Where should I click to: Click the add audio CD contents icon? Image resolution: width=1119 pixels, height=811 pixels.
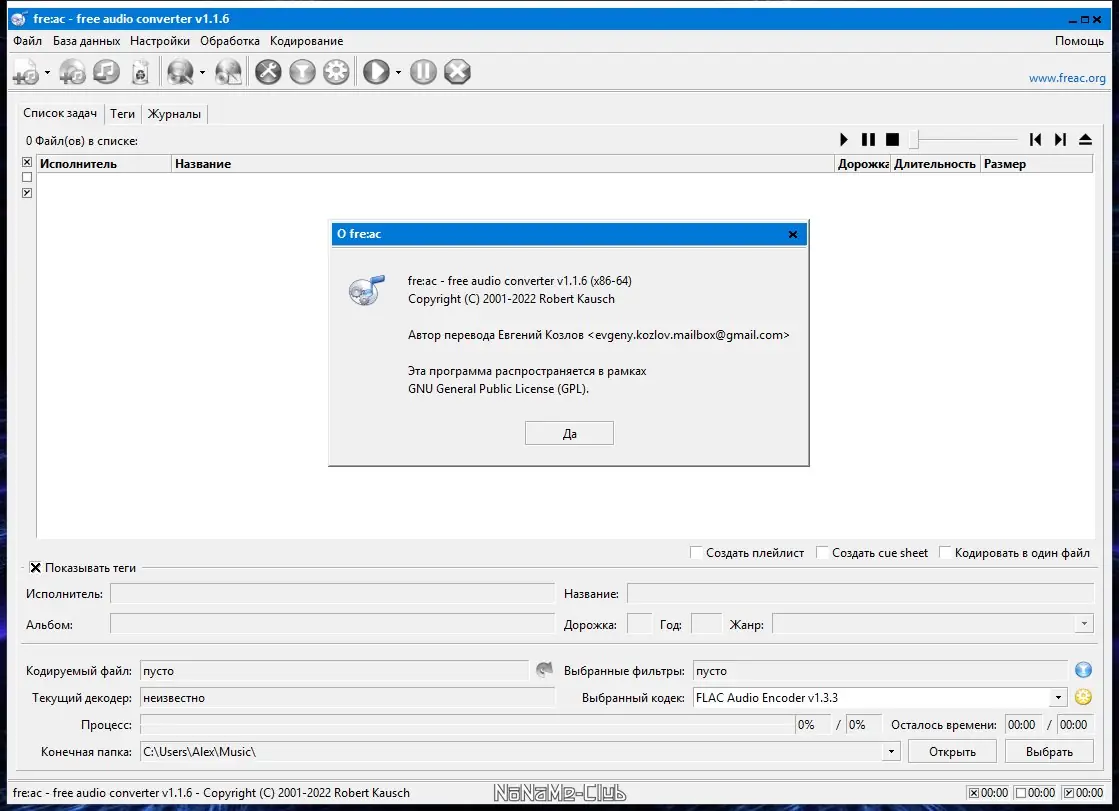click(72, 72)
